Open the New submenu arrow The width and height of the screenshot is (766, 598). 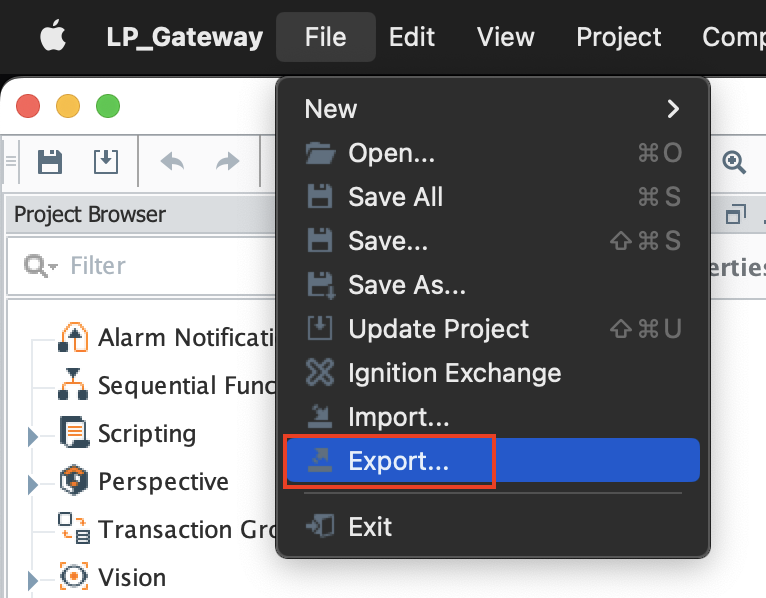tap(673, 108)
